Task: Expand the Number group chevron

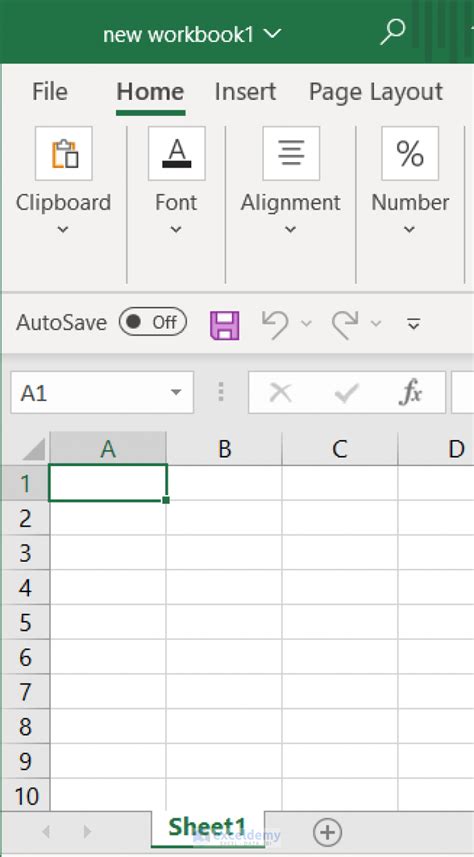Action: click(409, 230)
